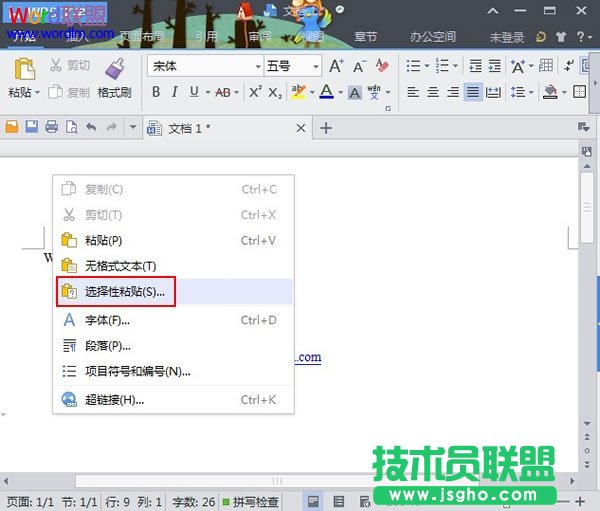Expand the 粘贴 paste options arrow
The width and height of the screenshot is (600, 511).
pos(37,93)
